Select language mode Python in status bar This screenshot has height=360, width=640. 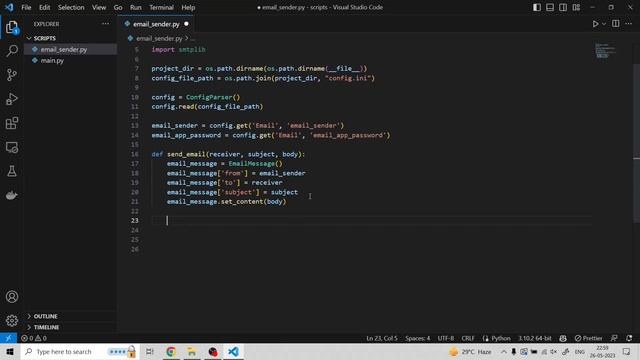tap(500, 338)
